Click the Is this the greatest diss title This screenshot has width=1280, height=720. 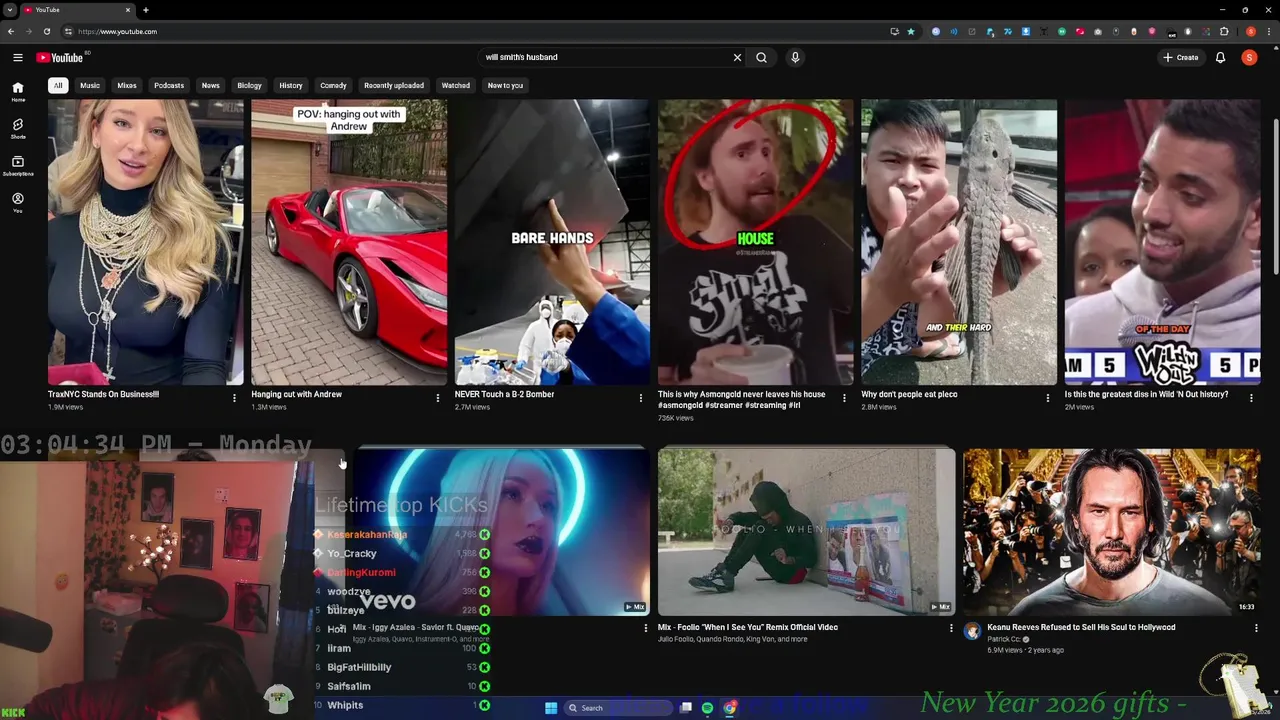1146,394
